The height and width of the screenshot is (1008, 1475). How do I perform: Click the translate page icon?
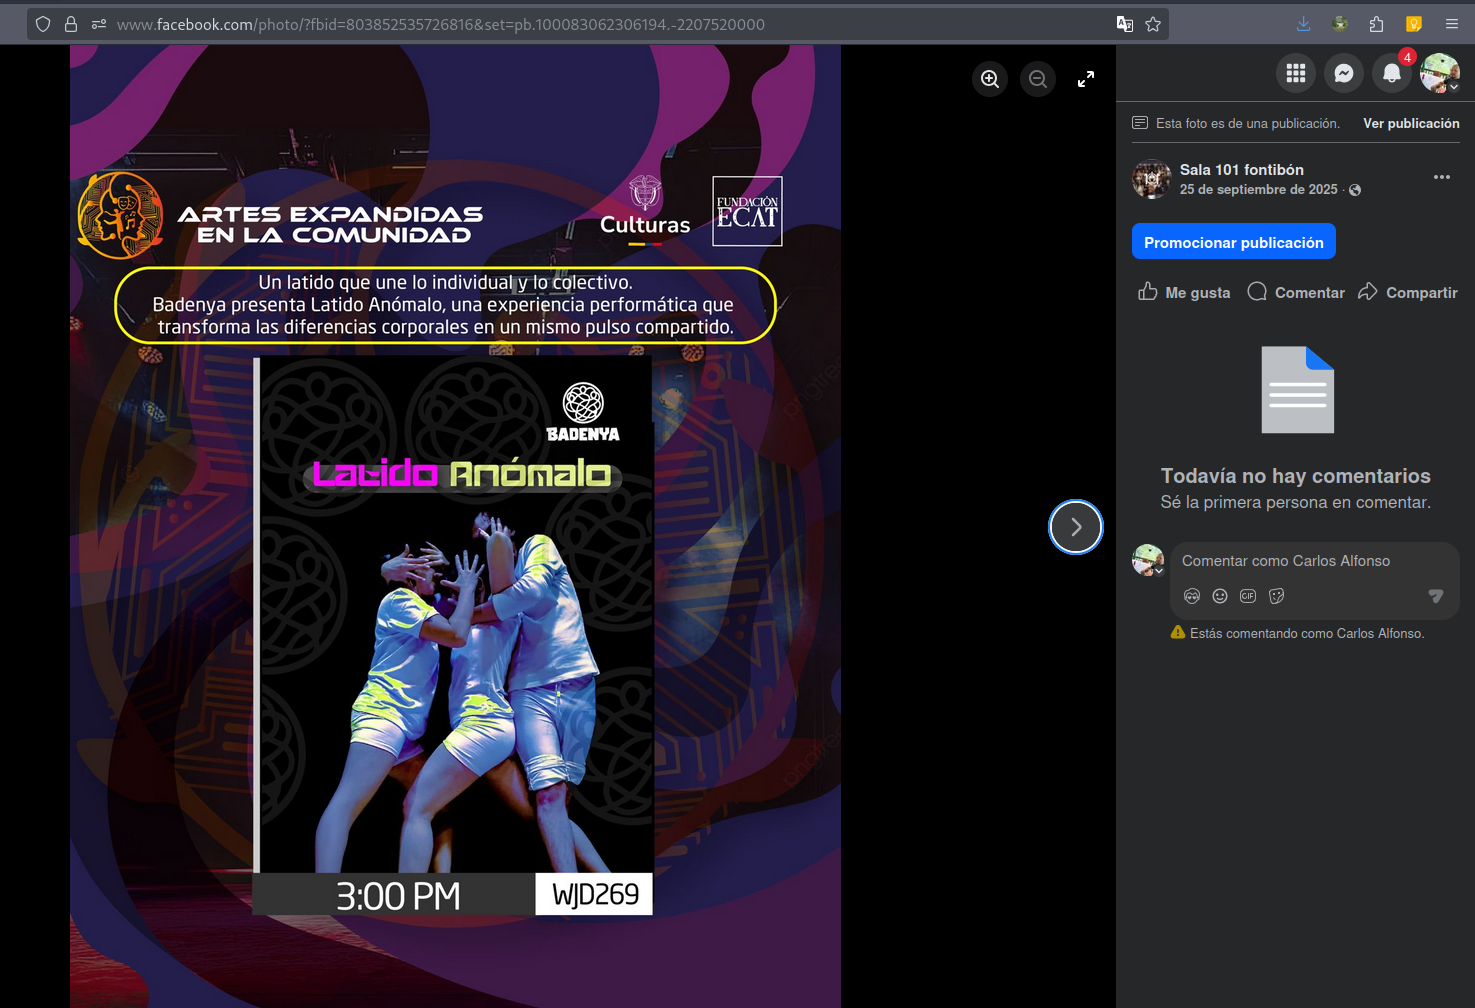coord(1125,24)
